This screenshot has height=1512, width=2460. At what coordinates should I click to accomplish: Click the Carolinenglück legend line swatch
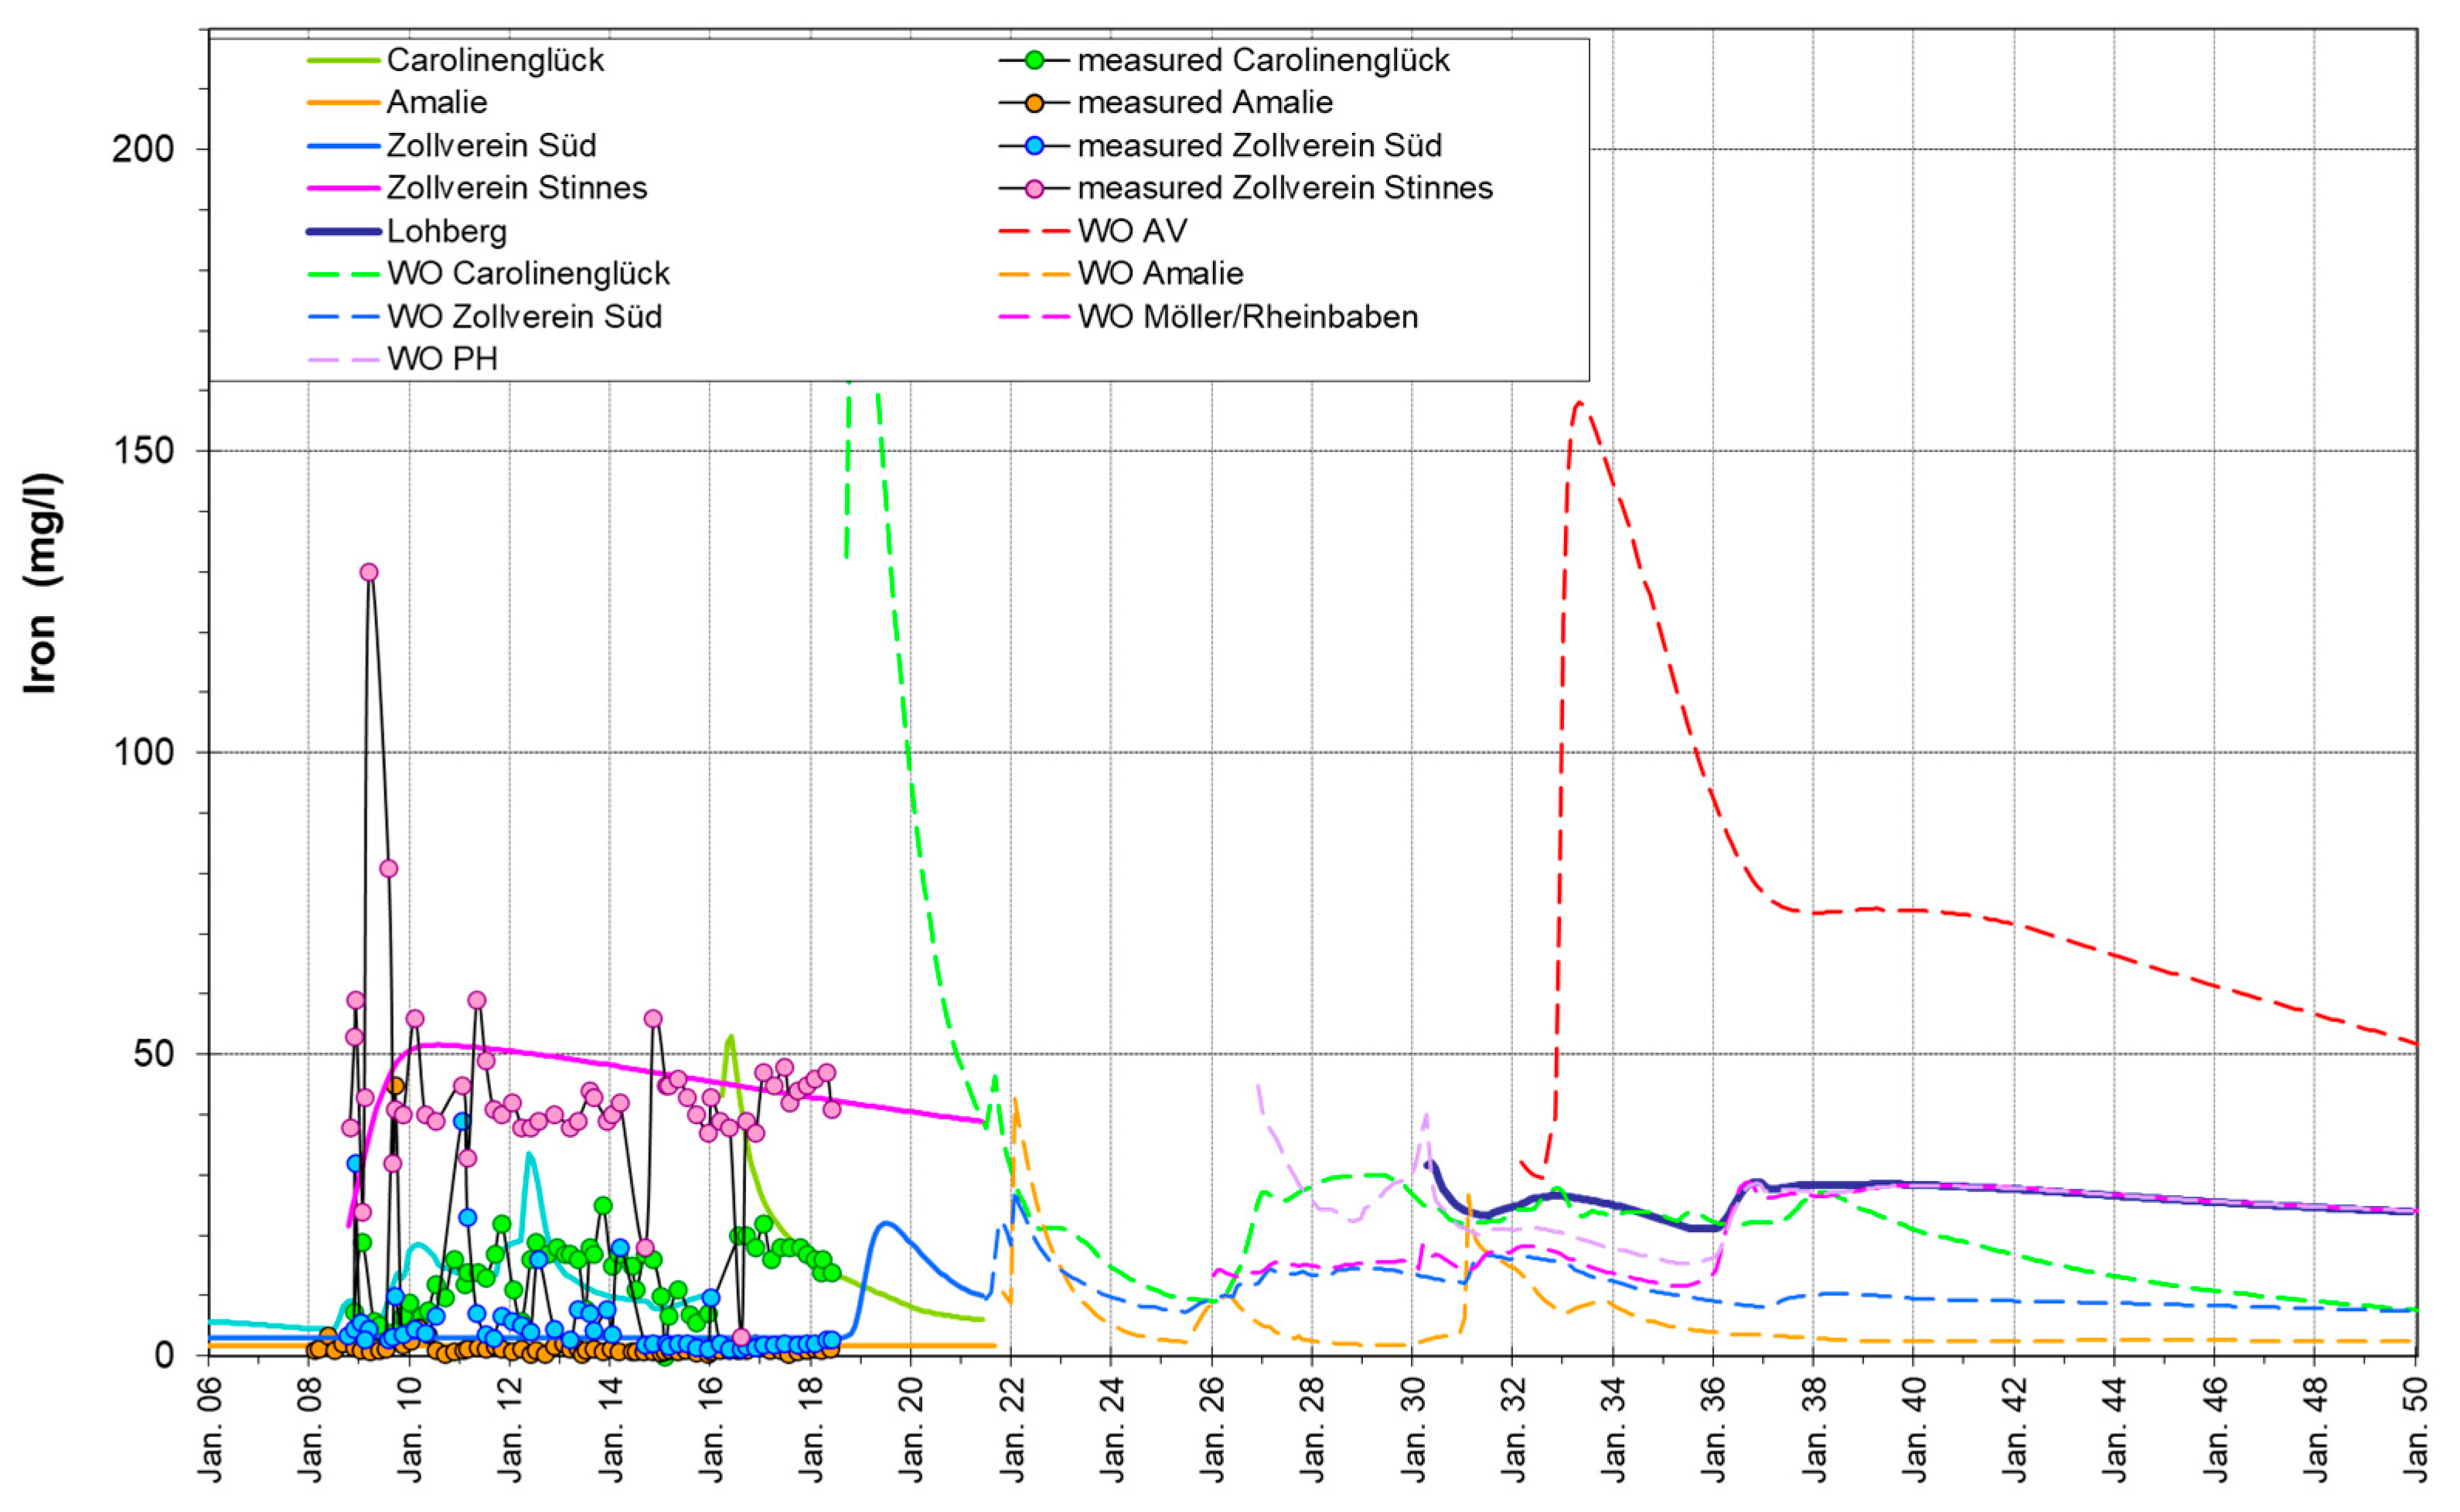click(x=343, y=60)
